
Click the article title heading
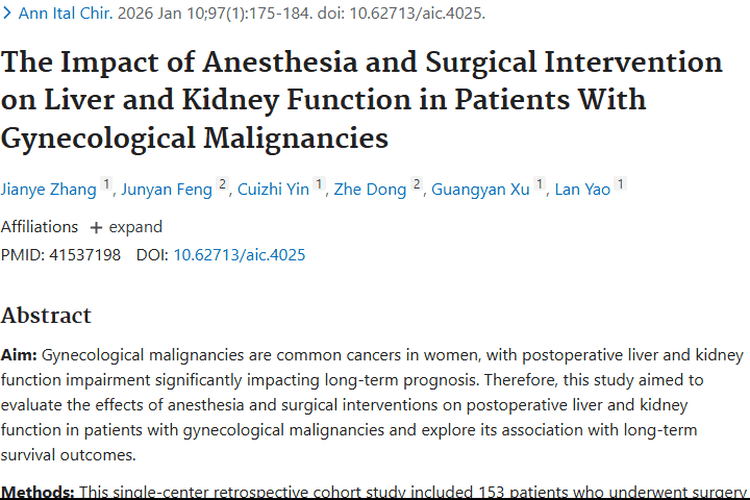click(360, 99)
